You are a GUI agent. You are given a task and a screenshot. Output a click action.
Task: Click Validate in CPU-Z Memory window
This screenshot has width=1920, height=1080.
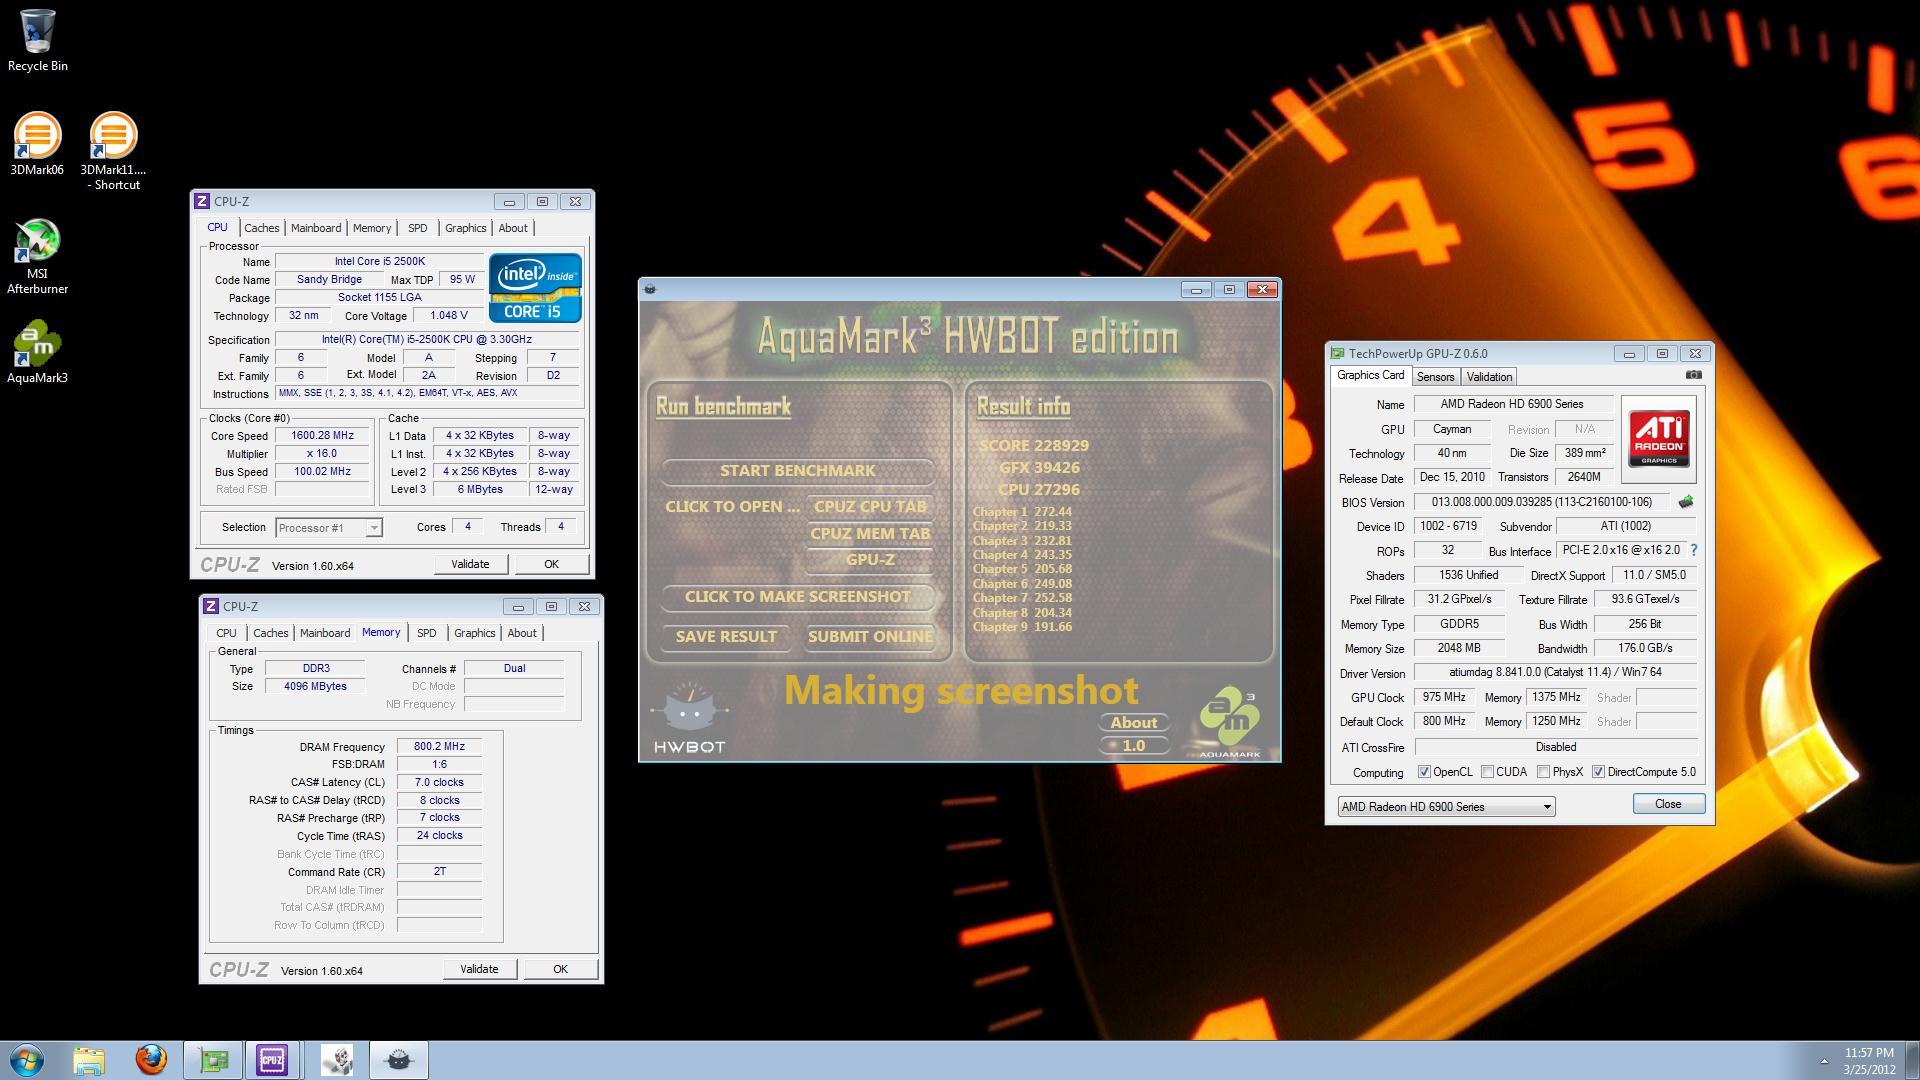coord(479,969)
